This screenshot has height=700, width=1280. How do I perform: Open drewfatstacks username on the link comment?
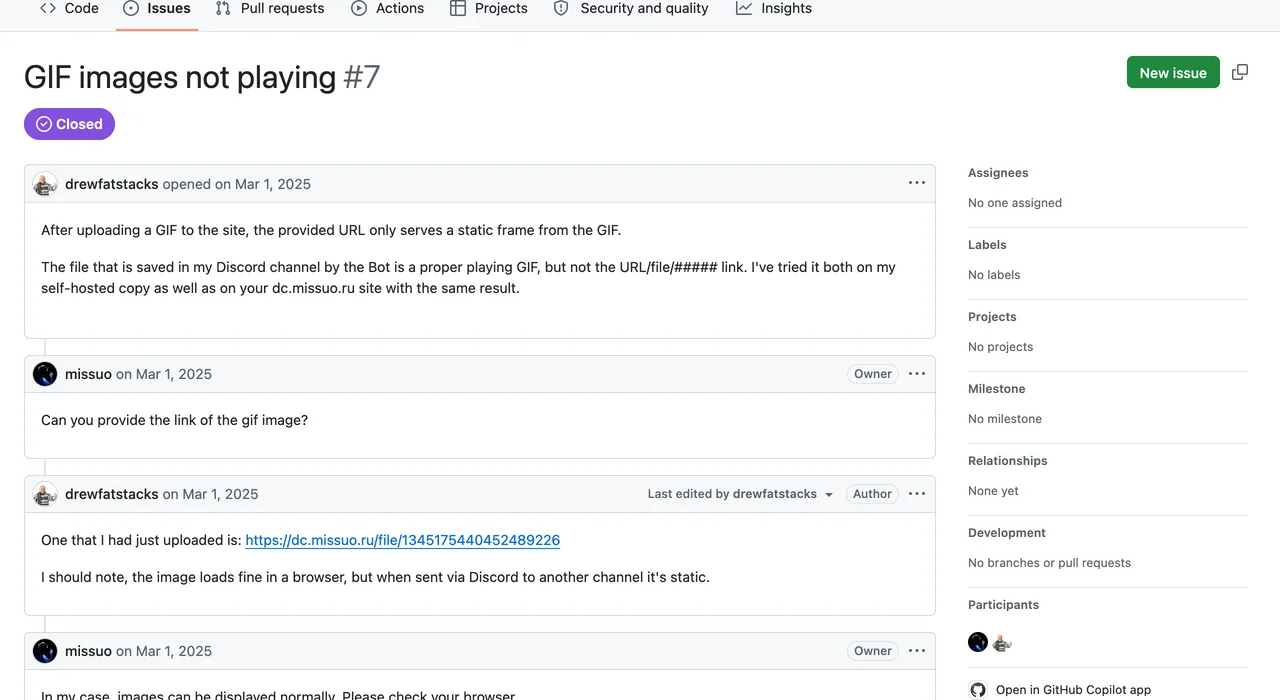point(112,494)
